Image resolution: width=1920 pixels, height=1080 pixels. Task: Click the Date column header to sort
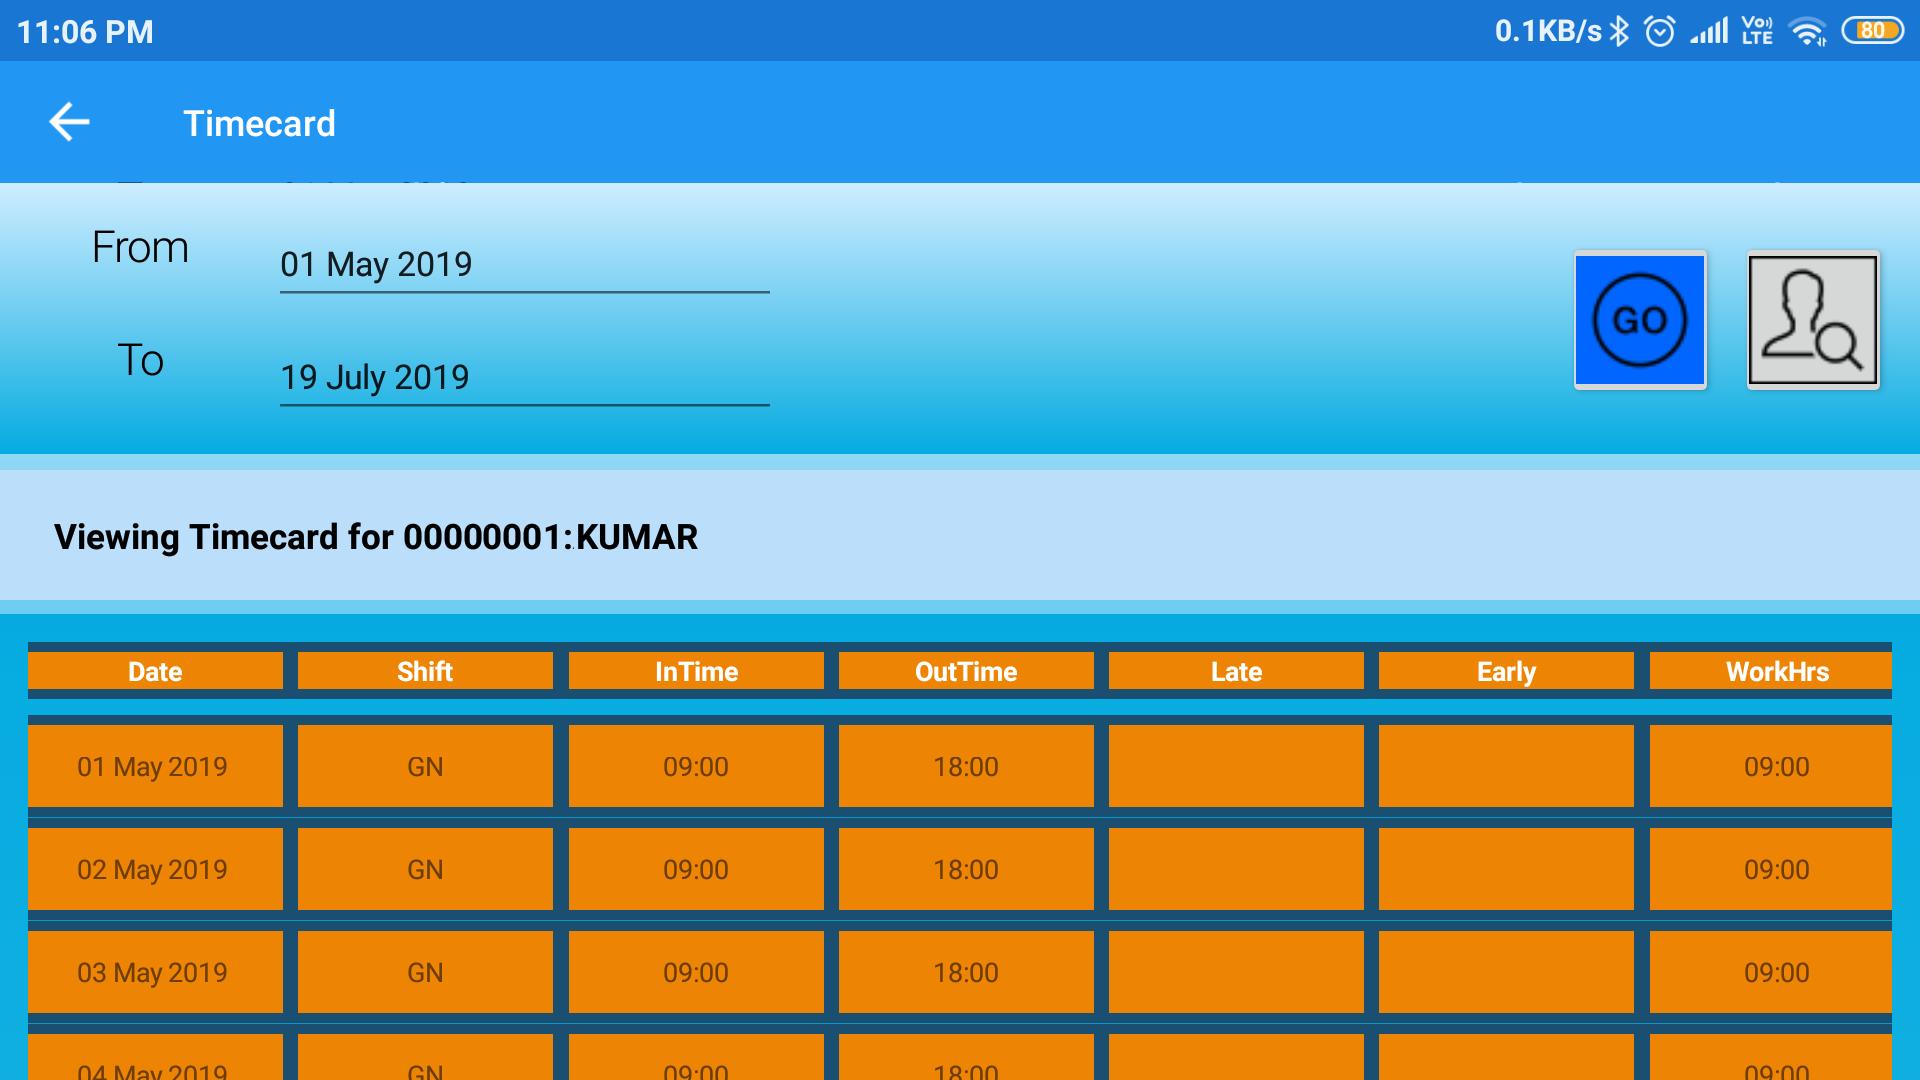[x=152, y=671]
